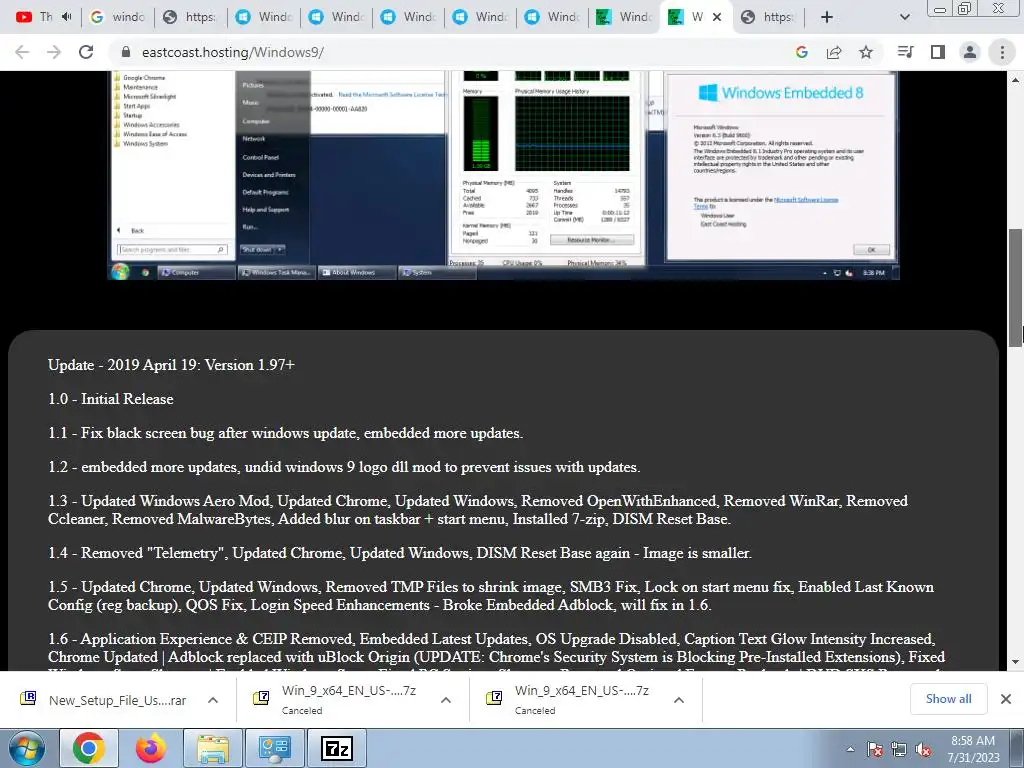Open a new tab with plus button

pyautogui.click(x=827, y=17)
